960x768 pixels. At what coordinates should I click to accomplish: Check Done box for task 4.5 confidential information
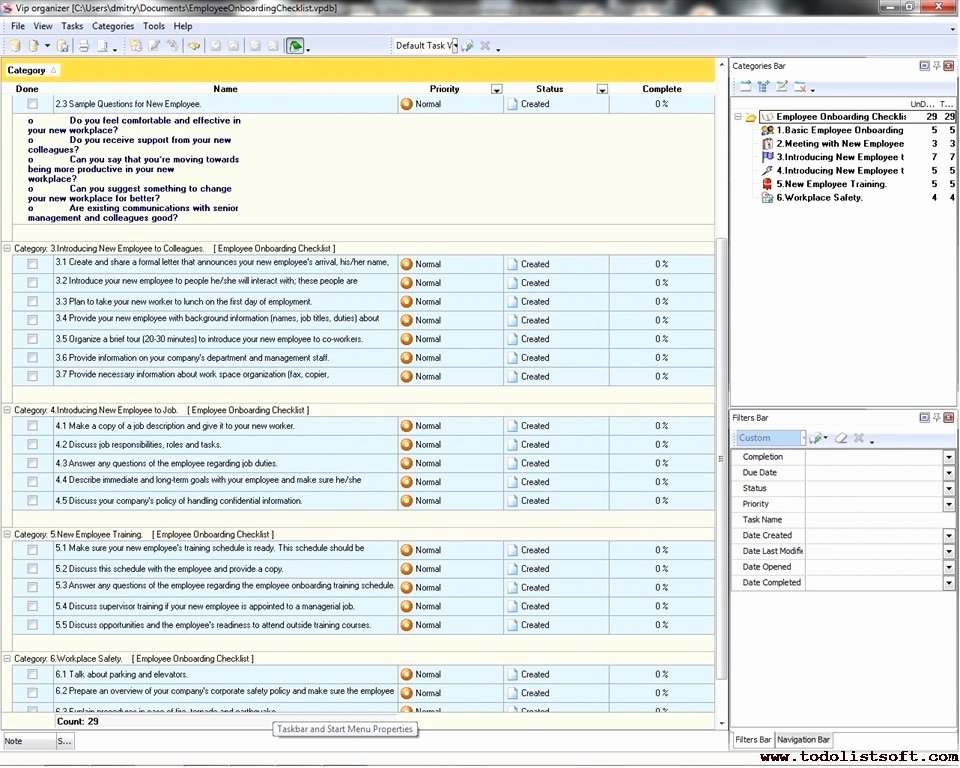[x=32, y=500]
